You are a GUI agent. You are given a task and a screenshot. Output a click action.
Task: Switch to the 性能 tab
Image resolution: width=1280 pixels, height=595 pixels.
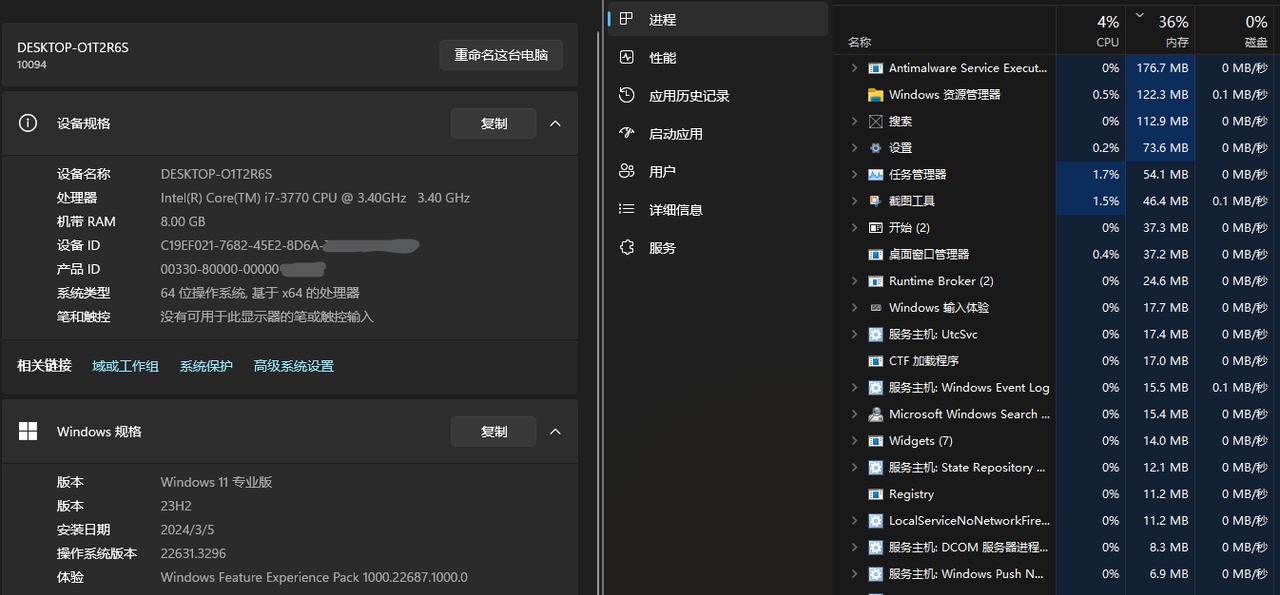point(718,57)
